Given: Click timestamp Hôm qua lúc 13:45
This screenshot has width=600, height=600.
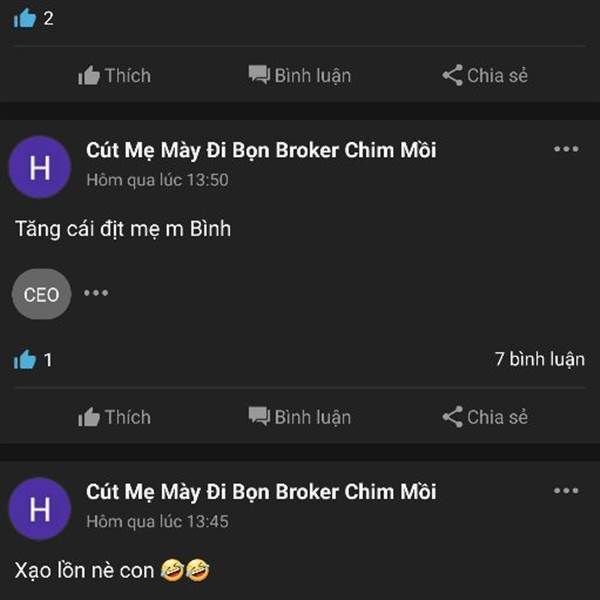Looking at the screenshot, I should coord(157,522).
